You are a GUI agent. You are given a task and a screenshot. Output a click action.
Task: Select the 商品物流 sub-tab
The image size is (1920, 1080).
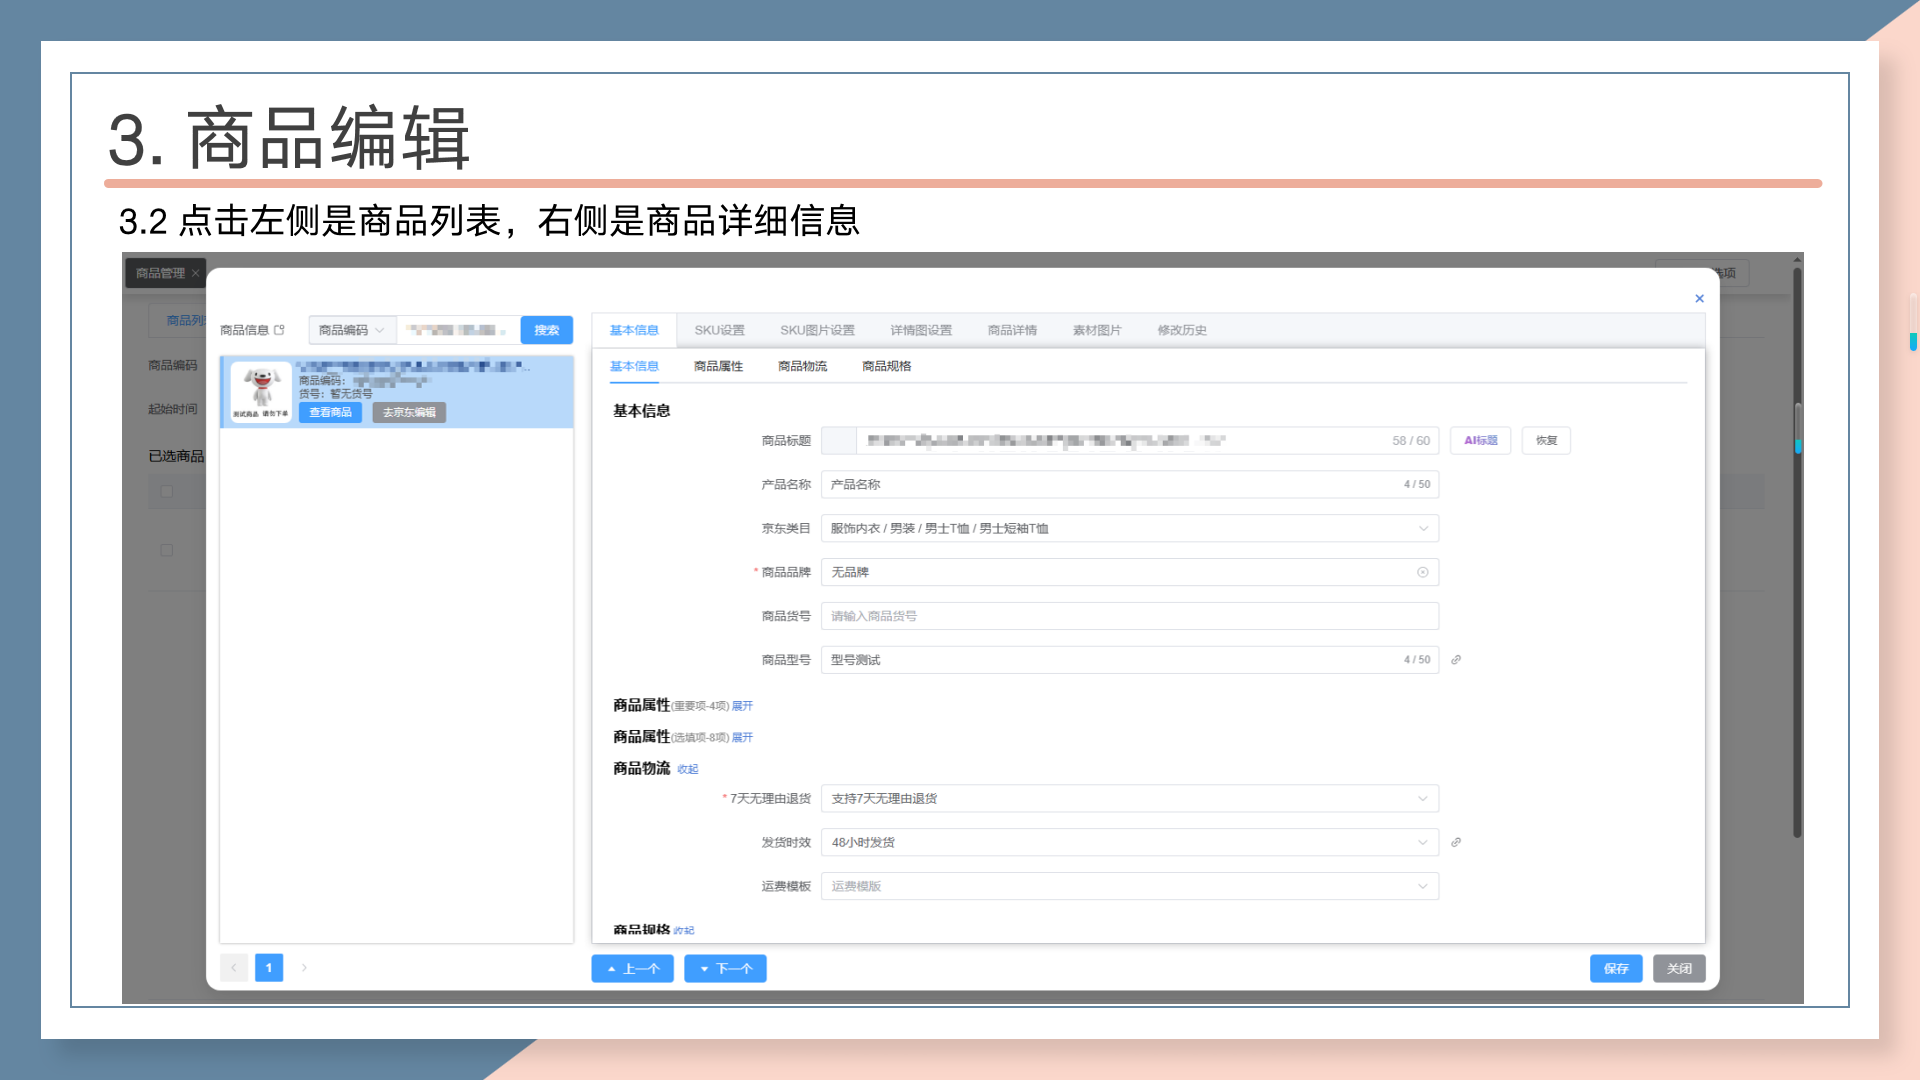point(802,366)
